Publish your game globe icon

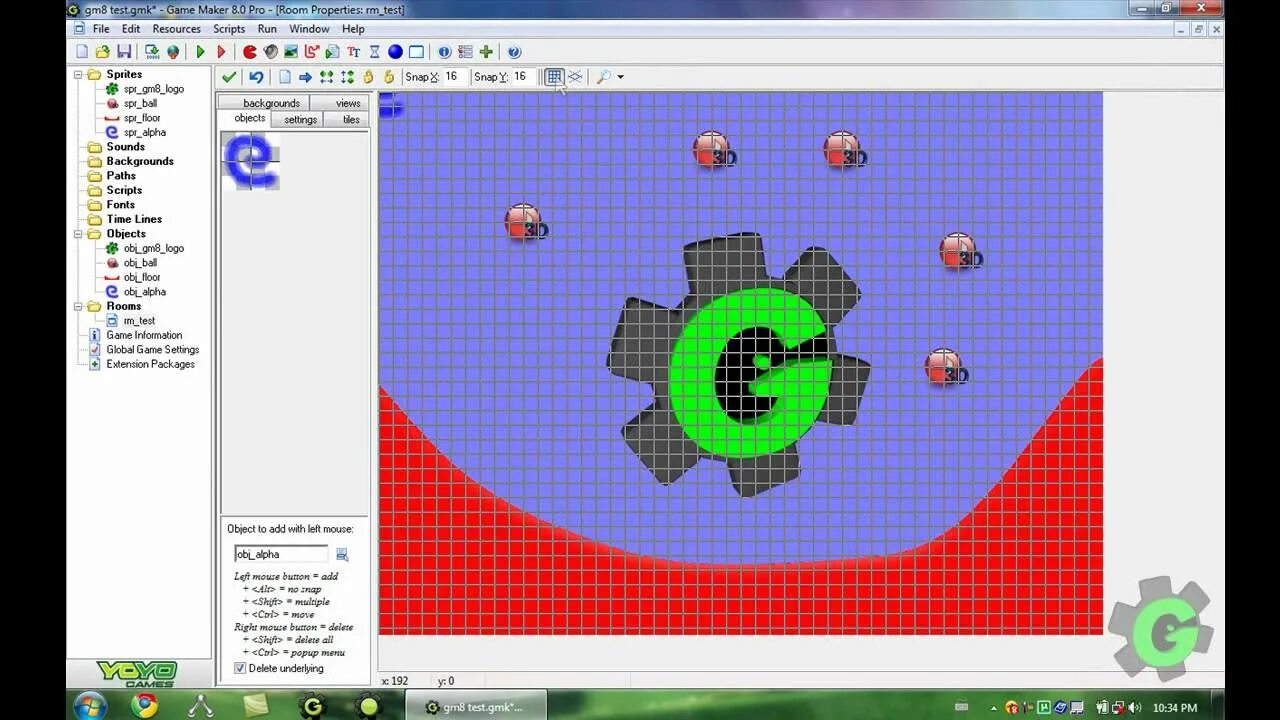pyautogui.click(x=173, y=52)
